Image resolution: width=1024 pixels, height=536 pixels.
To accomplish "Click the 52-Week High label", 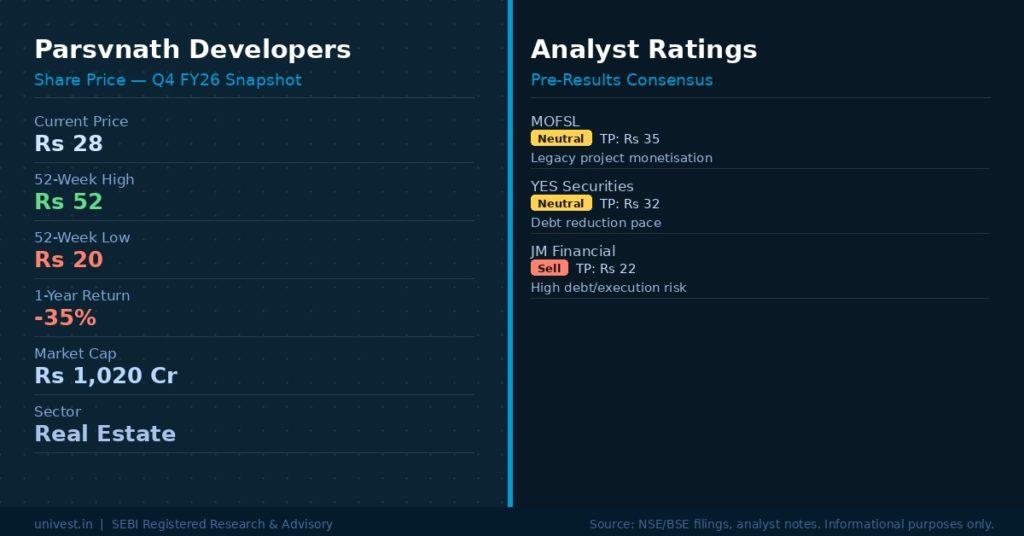I will coord(84,180).
